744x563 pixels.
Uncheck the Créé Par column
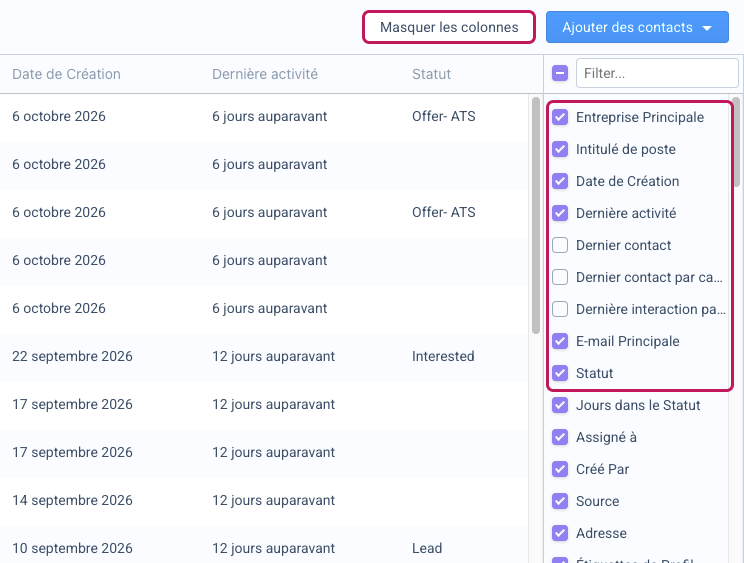(x=560, y=469)
